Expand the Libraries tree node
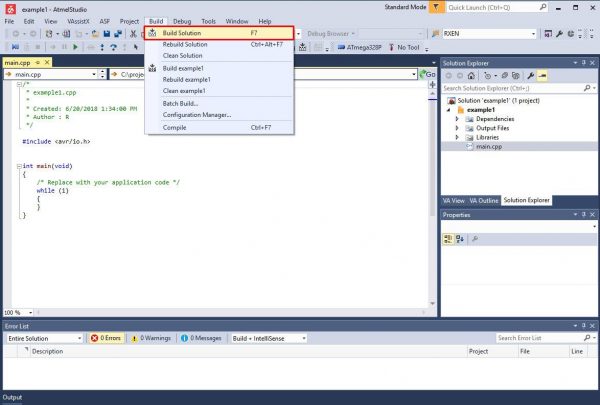Image resolution: width=600 pixels, height=405 pixels. pyautogui.click(x=457, y=137)
